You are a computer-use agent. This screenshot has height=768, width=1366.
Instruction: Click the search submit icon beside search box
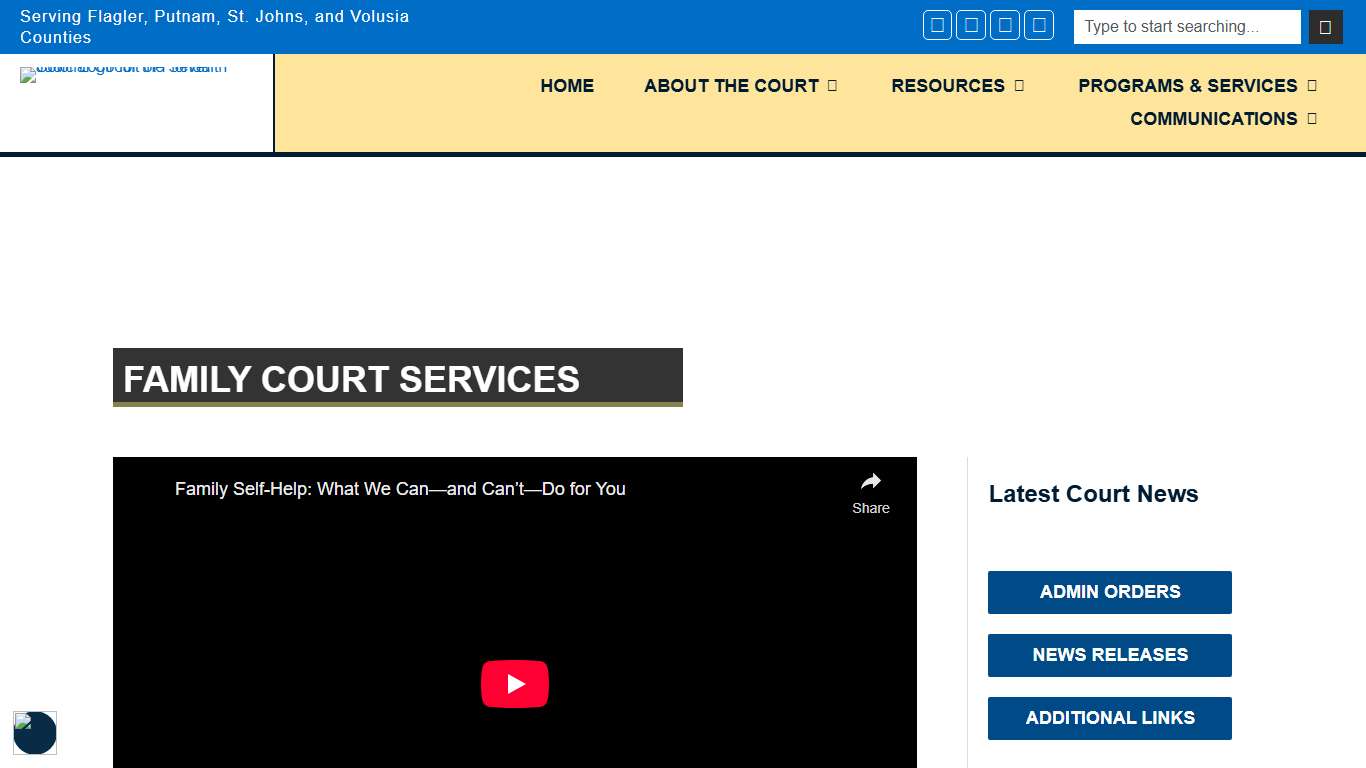click(1325, 27)
